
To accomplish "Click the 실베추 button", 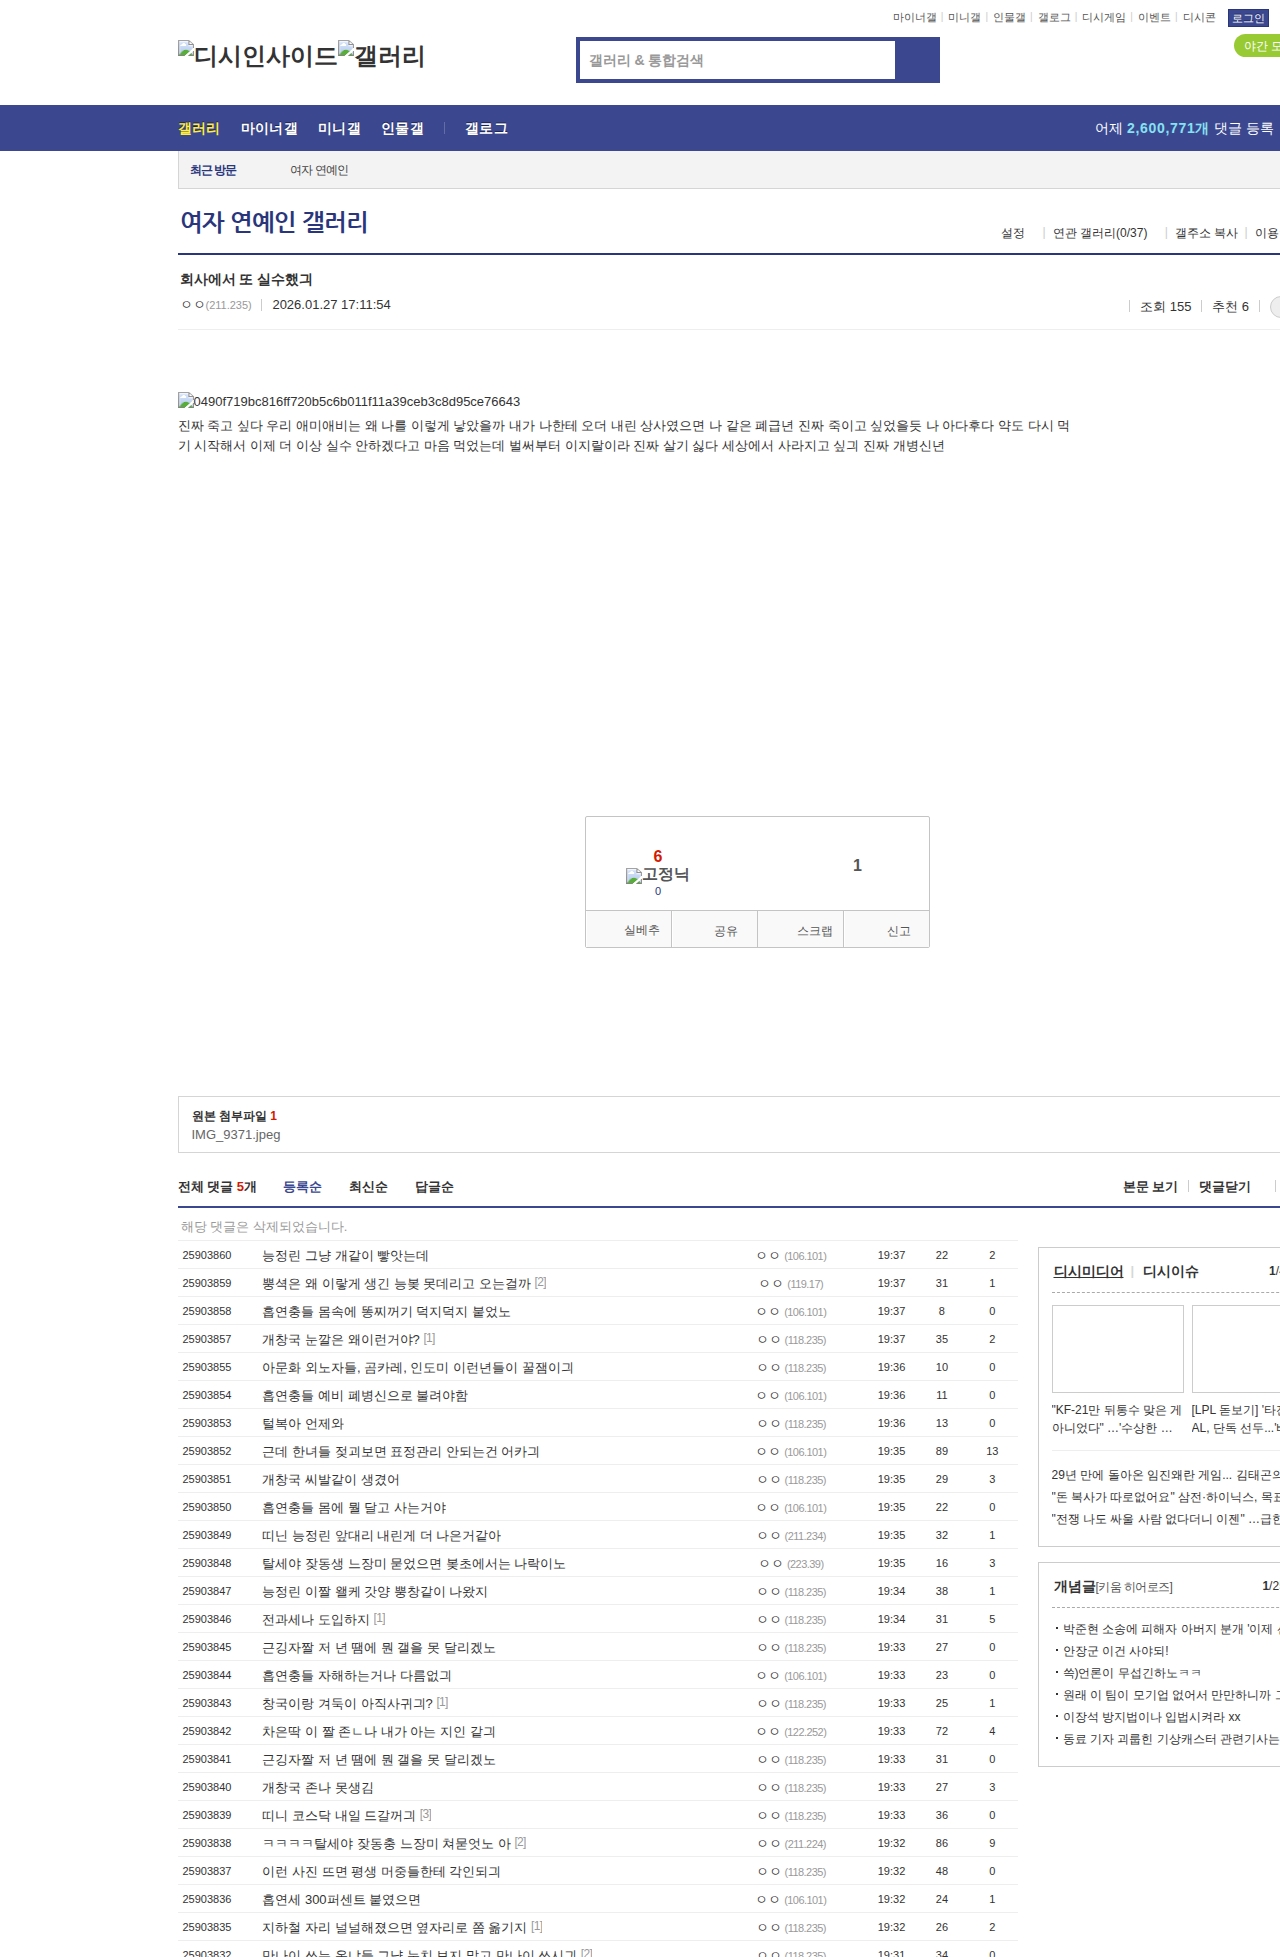I will coord(628,929).
